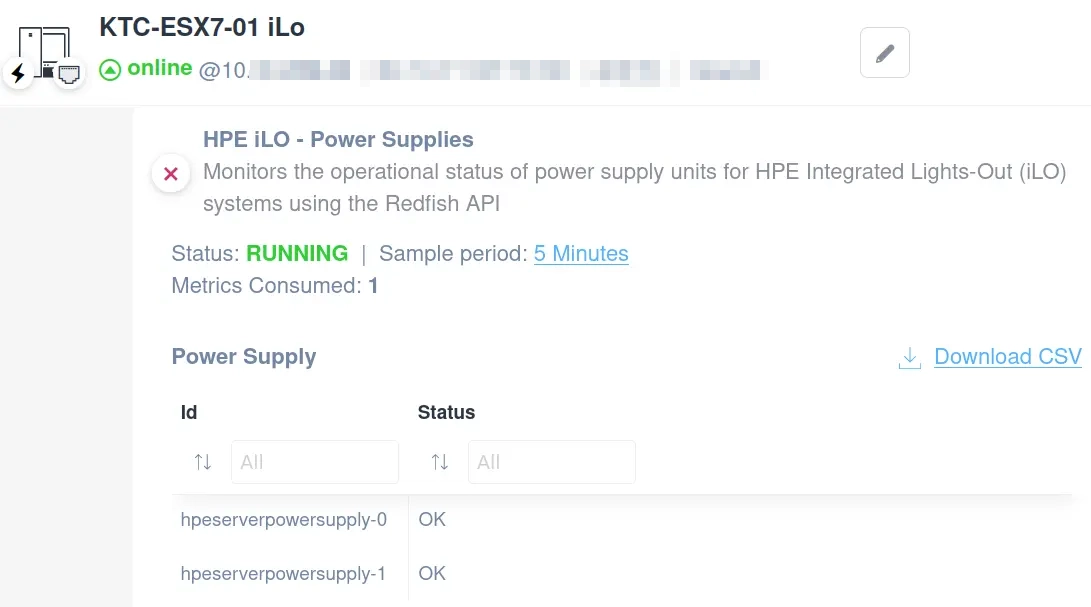Click the Download CSV link
Viewport: 1091px width, 607px height.
(x=1007, y=357)
